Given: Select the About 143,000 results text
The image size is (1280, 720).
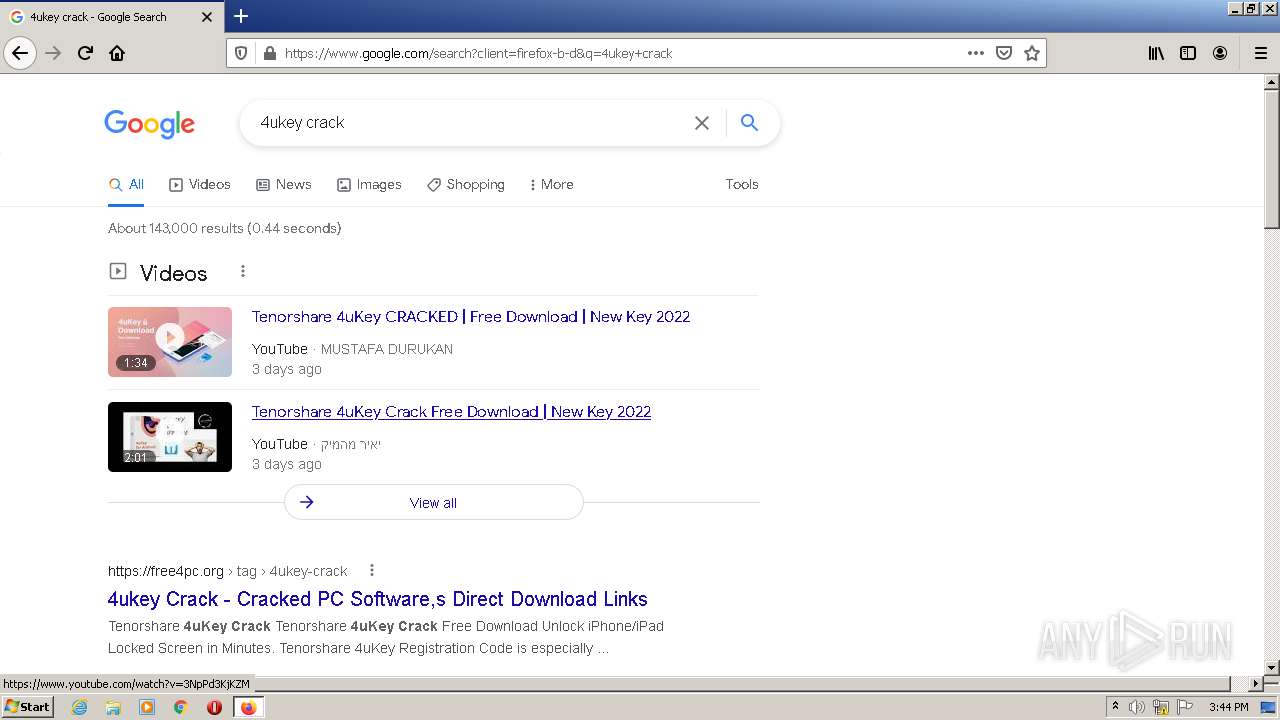Looking at the screenshot, I should coord(225,228).
